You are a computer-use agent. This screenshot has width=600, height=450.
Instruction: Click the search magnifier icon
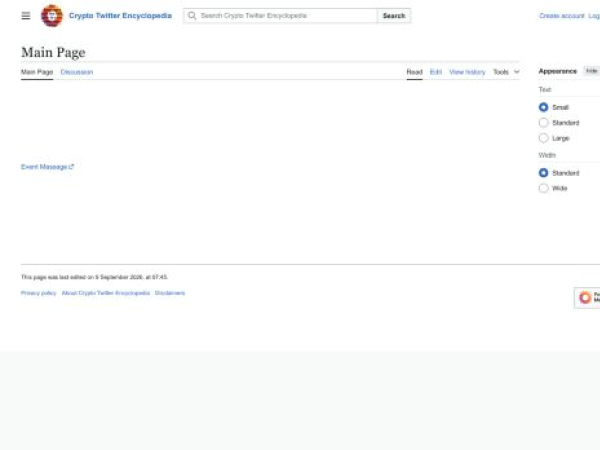coord(192,16)
